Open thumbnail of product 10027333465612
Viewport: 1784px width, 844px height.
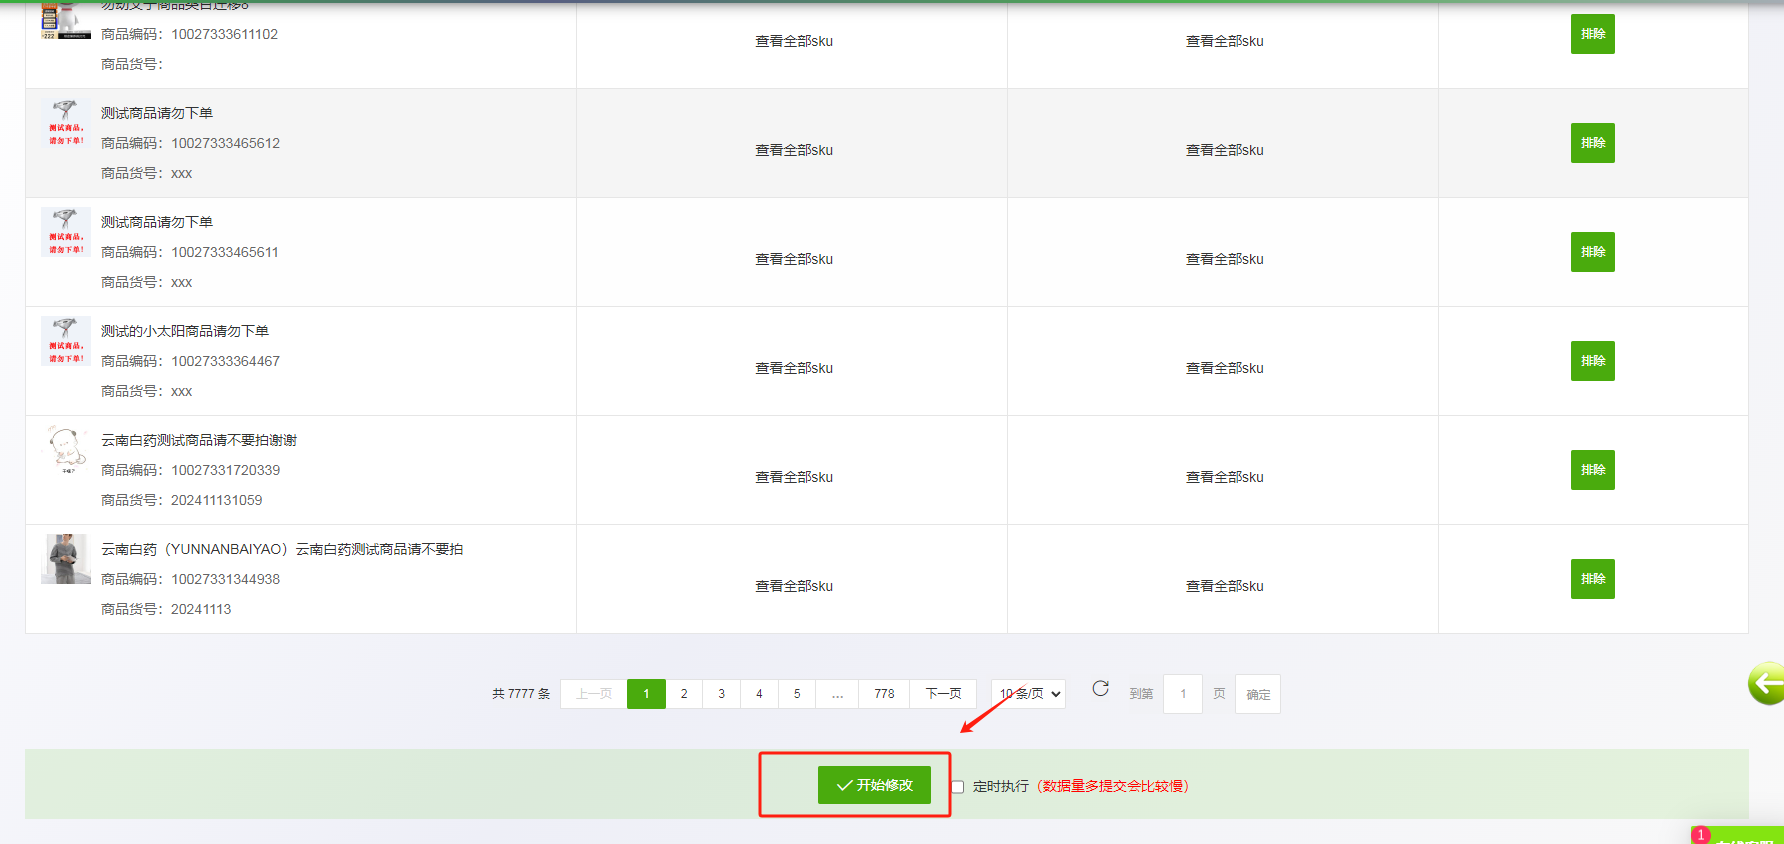tap(66, 123)
